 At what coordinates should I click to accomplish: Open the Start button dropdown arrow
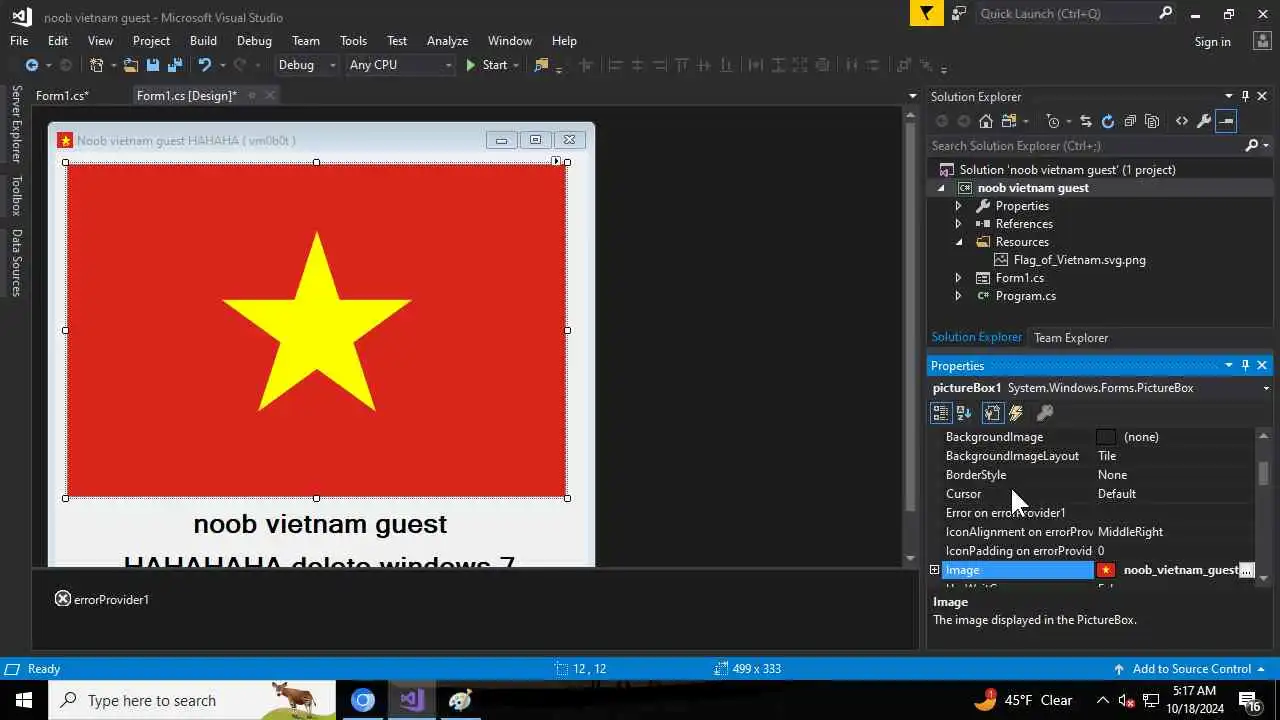click(x=516, y=65)
